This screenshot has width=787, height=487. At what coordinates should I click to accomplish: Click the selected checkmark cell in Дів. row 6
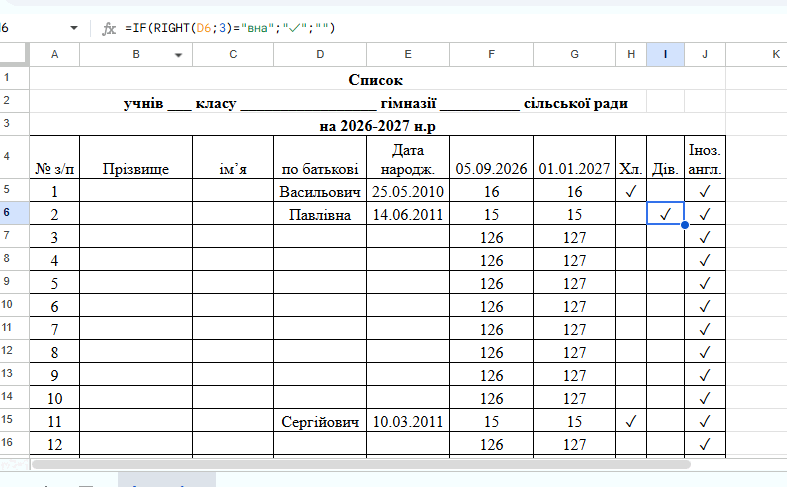666,214
